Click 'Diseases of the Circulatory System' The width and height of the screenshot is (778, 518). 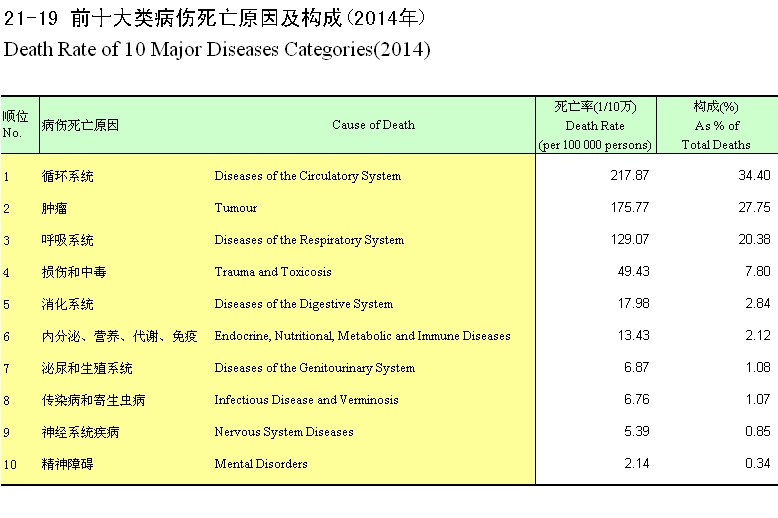coord(308,176)
